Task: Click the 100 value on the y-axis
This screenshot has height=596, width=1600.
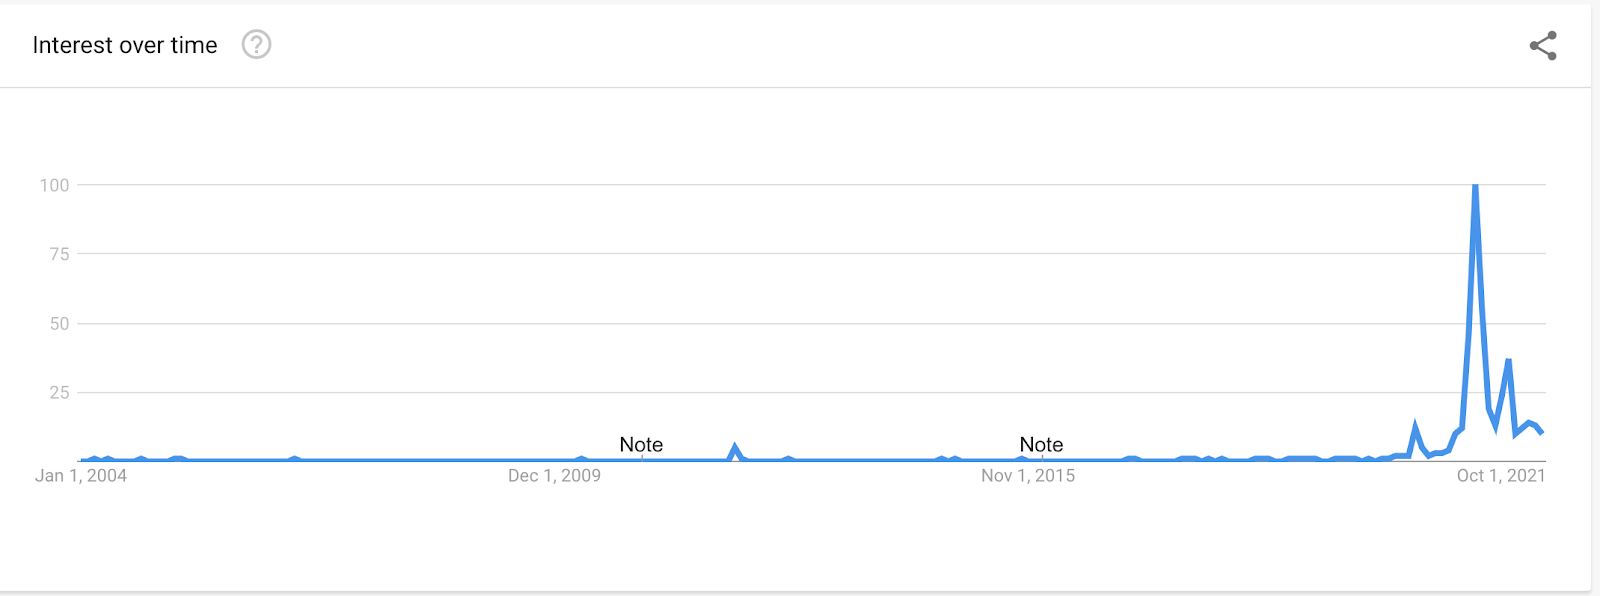Action: pos(55,185)
